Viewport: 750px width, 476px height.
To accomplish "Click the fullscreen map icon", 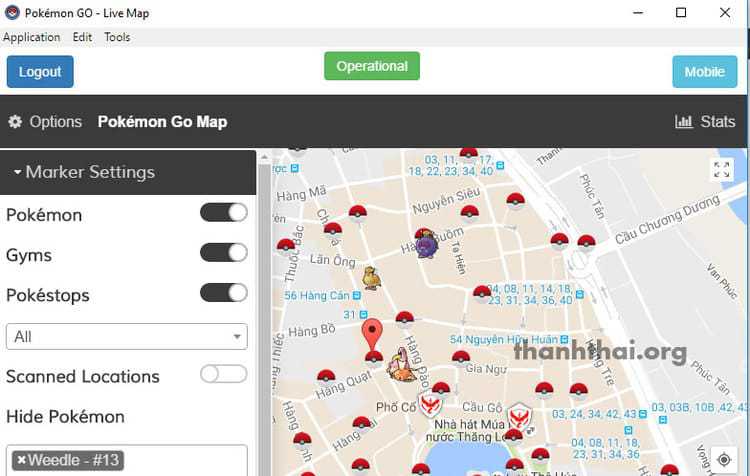I will 722,170.
